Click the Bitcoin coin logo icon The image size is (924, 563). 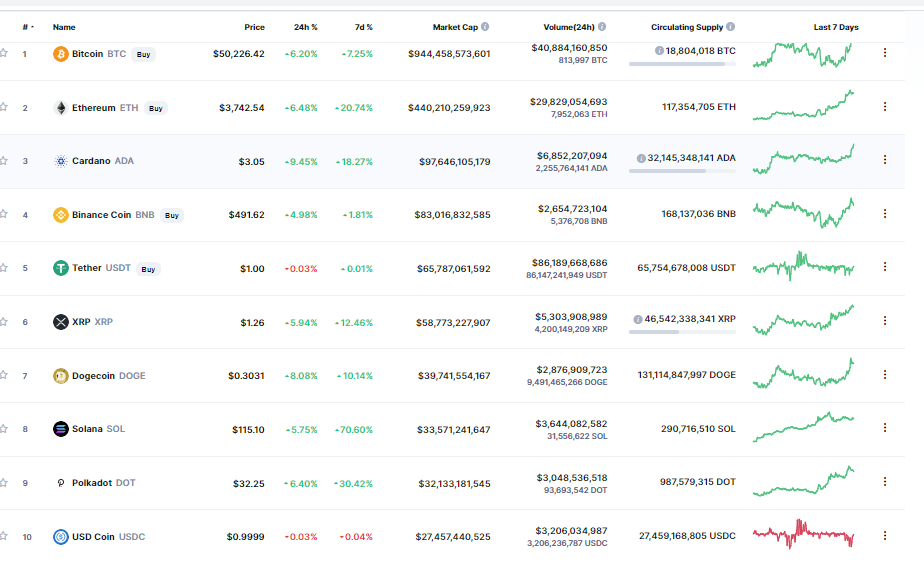[x=61, y=54]
